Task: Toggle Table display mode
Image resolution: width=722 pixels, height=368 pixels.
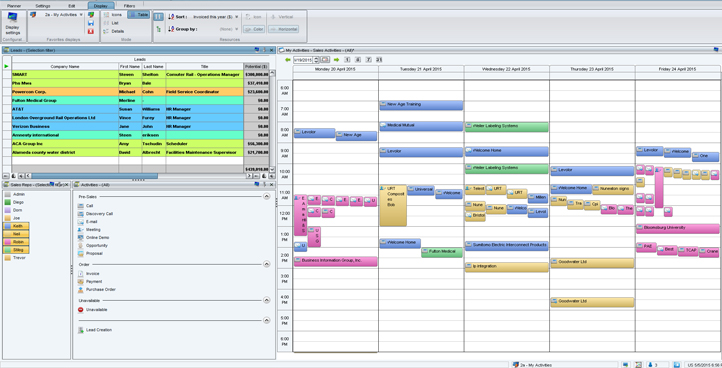Action: pyautogui.click(x=139, y=15)
